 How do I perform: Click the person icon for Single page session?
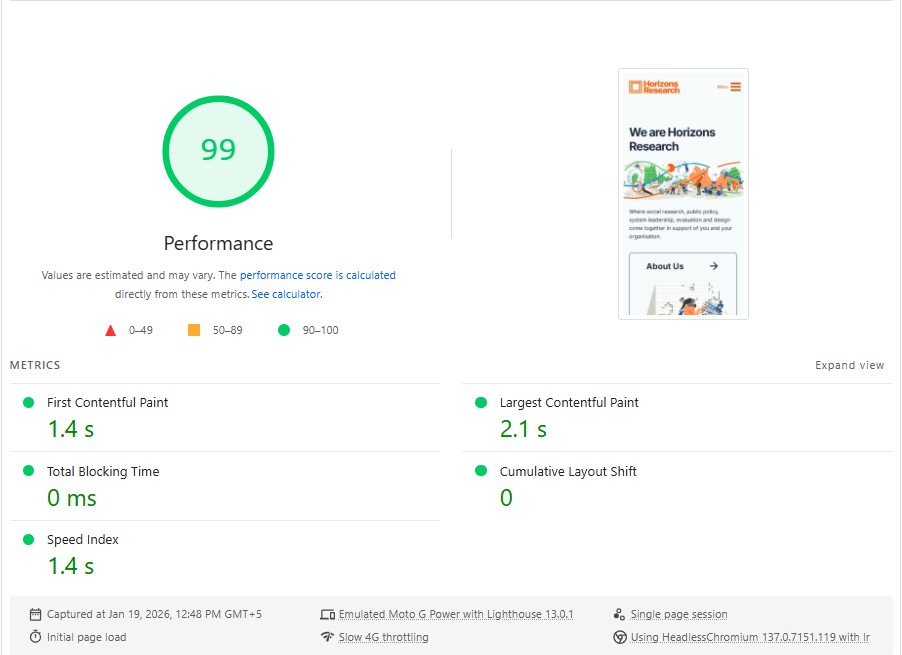[620, 614]
